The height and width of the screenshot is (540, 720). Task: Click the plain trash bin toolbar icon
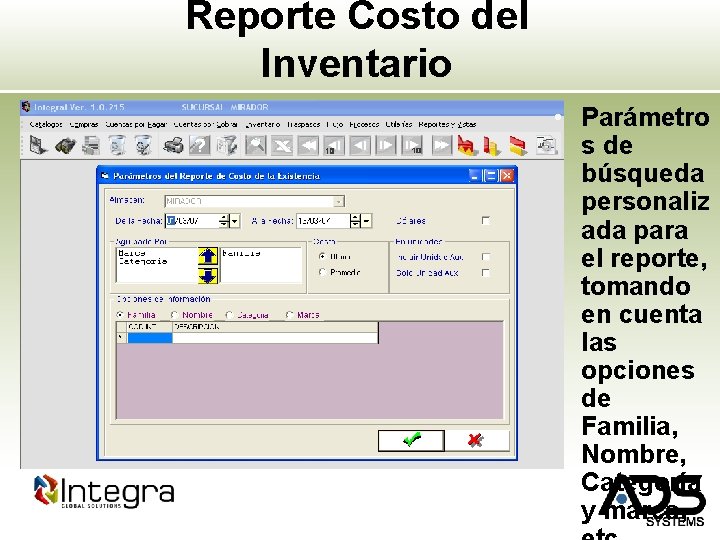pyautogui.click(x=118, y=146)
